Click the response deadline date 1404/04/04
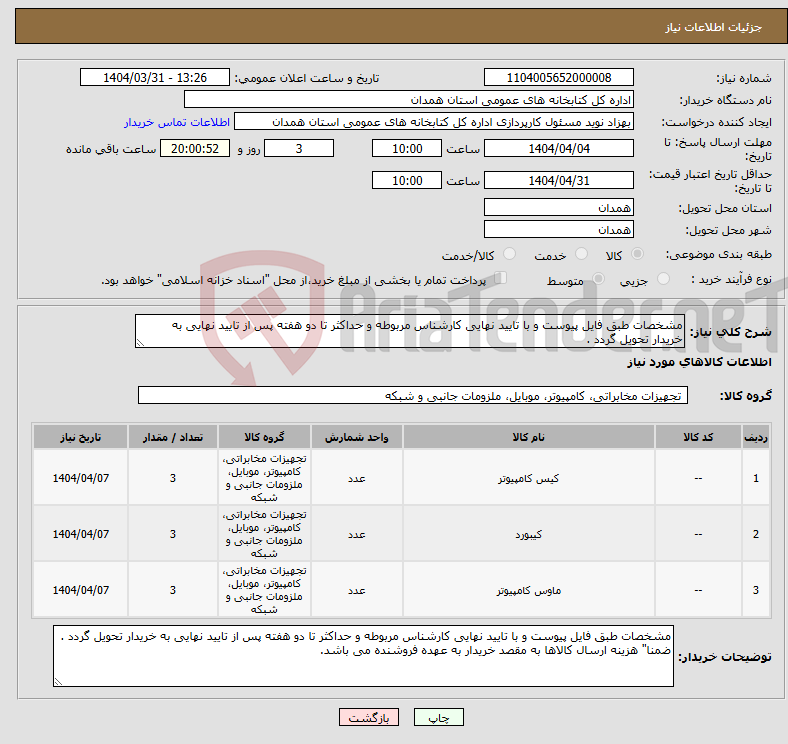788x744 pixels. click(558, 148)
